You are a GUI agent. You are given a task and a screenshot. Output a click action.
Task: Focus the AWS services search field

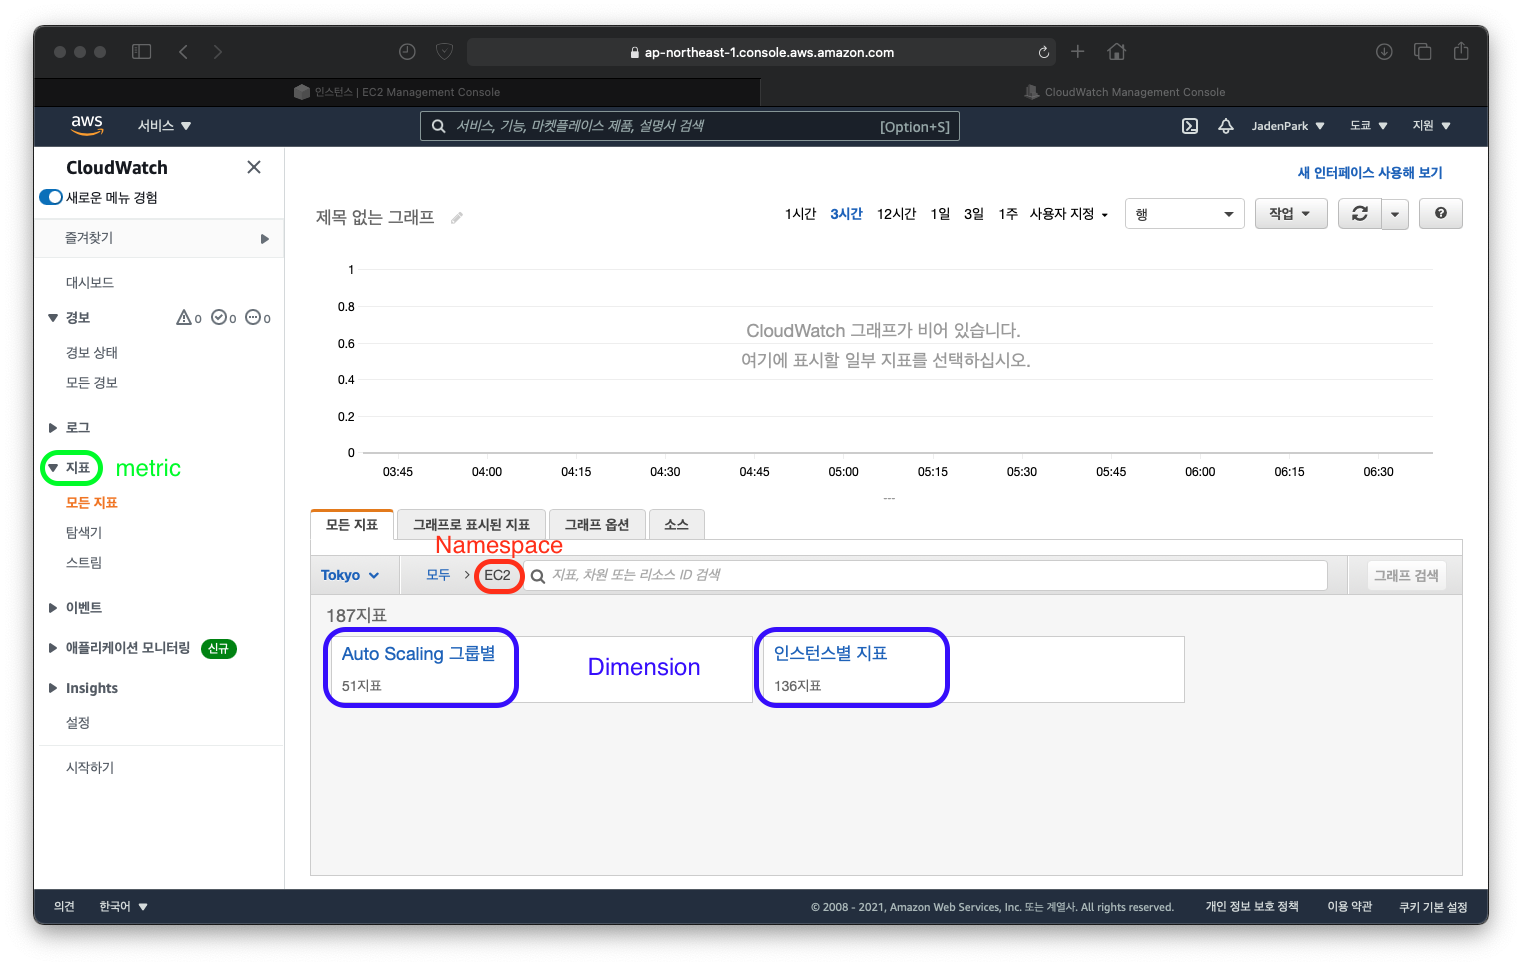click(689, 126)
